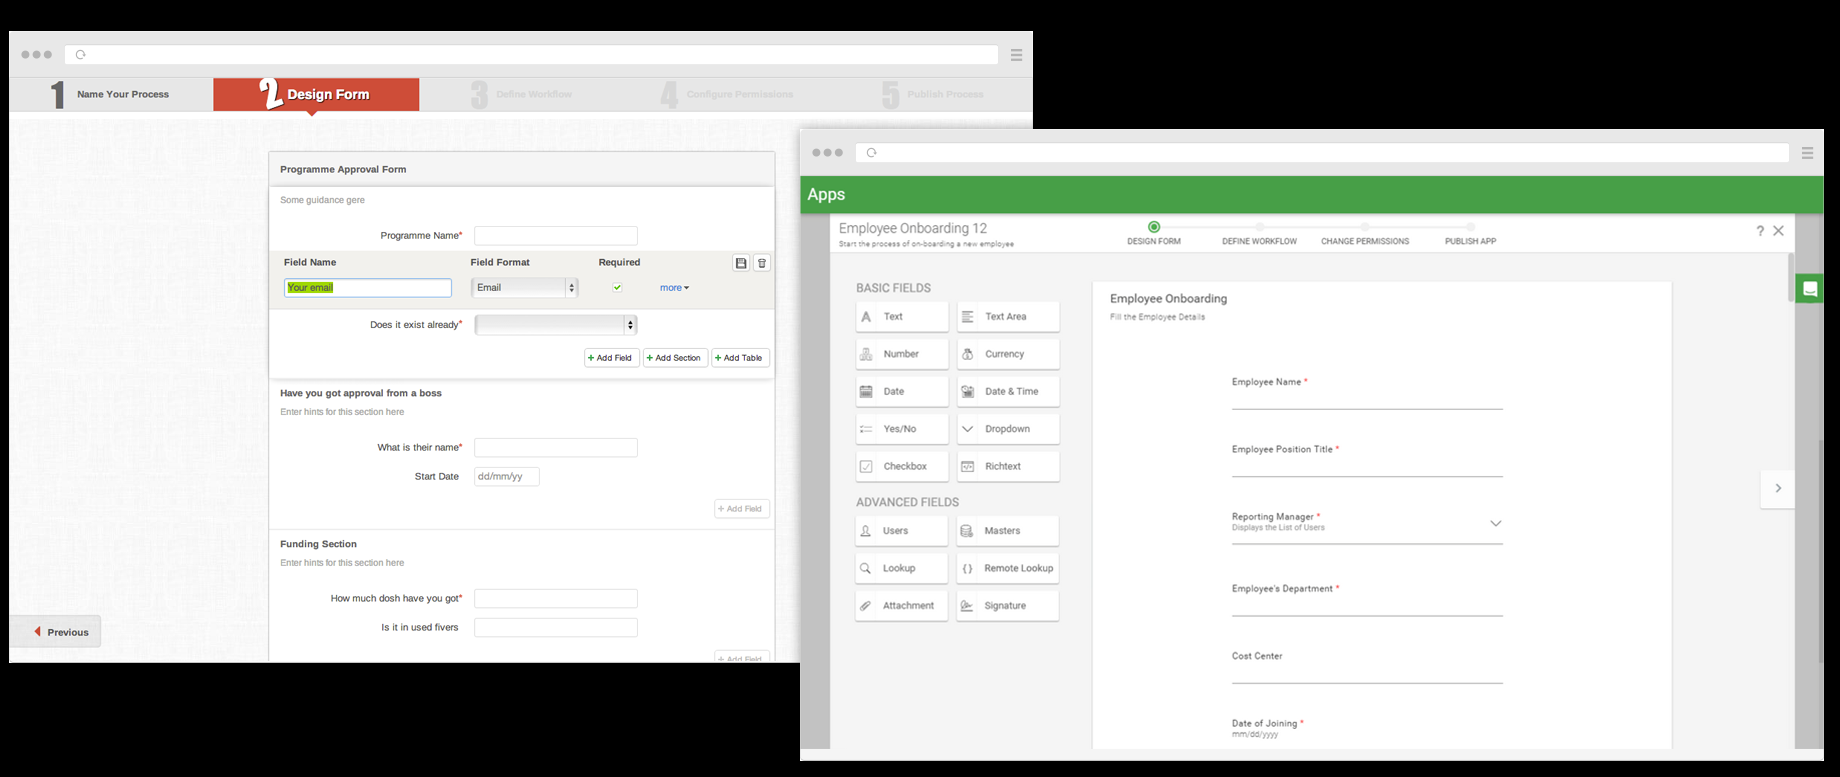Click the Employee Position Title field
Viewport: 1840px width, 777px height.
click(x=1367, y=461)
